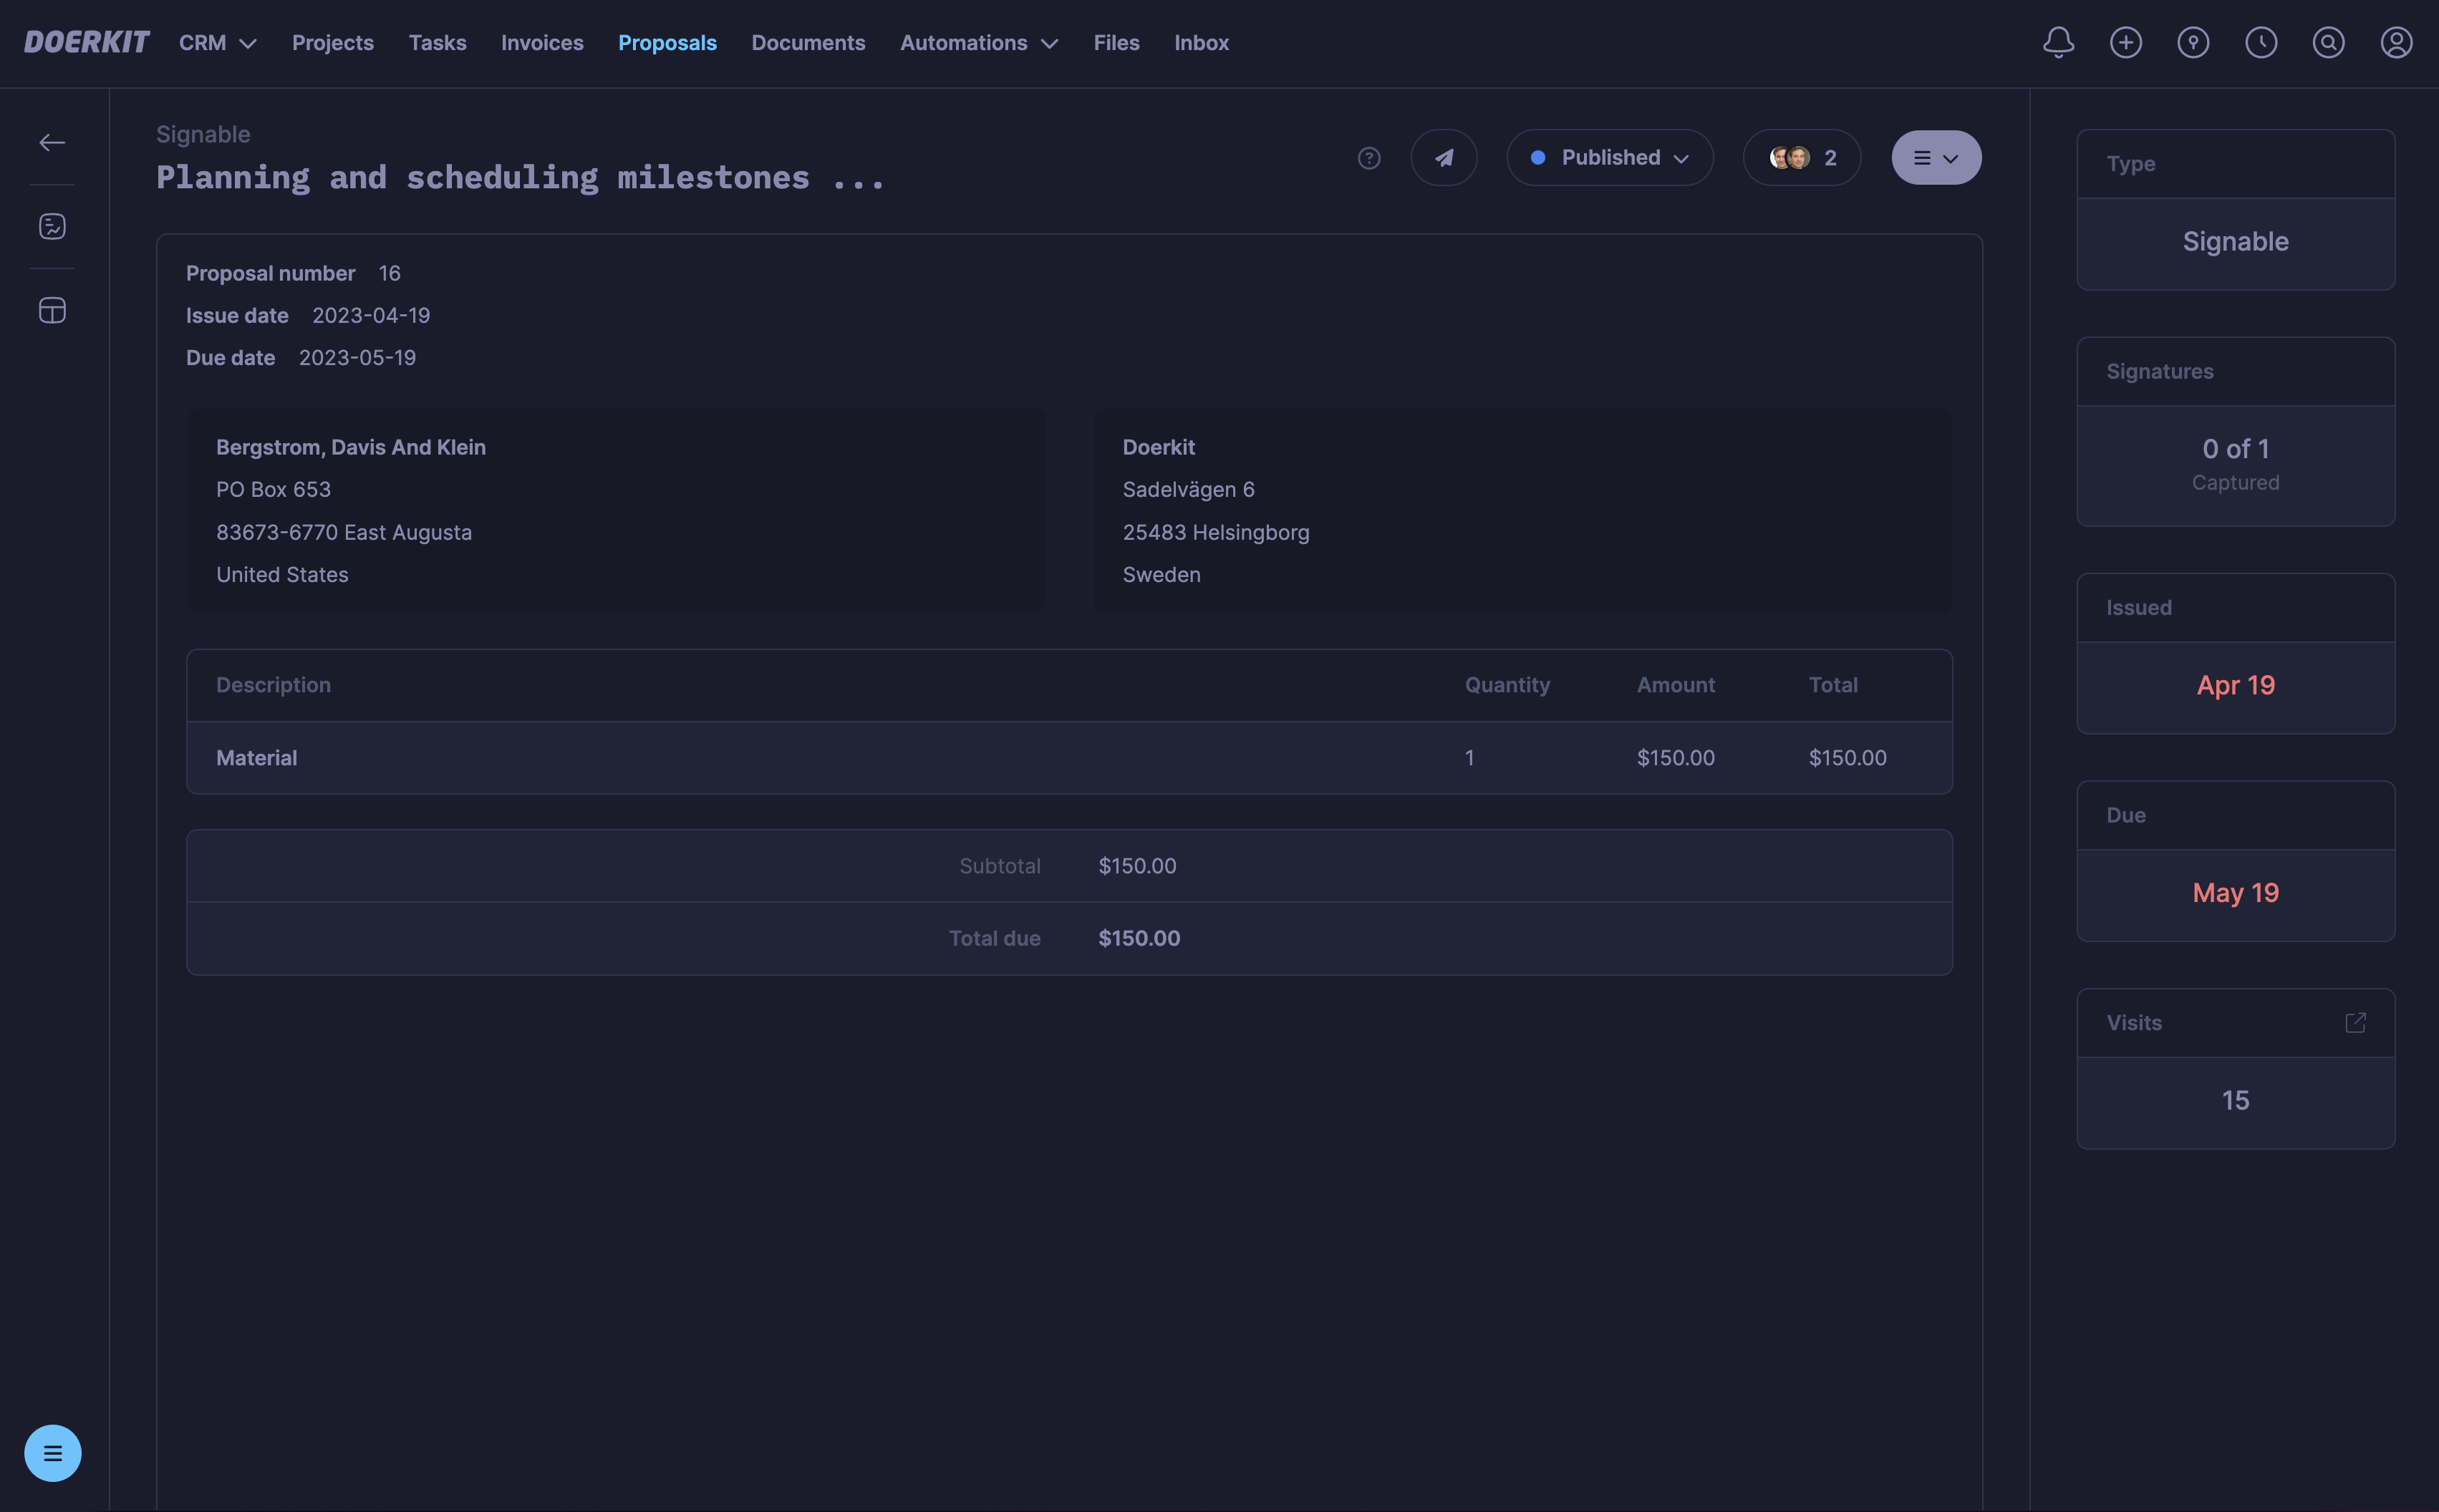Viewport: 2439px width, 1512px height.
Task: Open the Documents section
Action: click(x=808, y=42)
